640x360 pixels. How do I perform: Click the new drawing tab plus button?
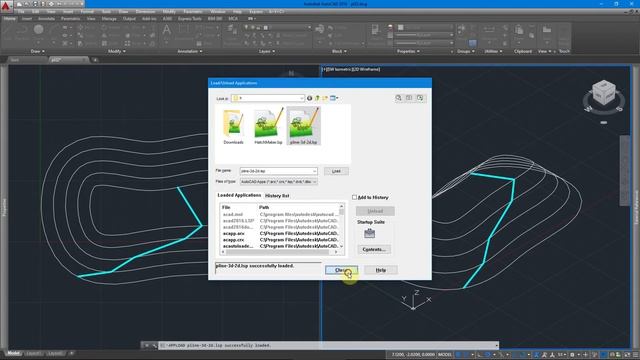pyautogui.click(x=95, y=60)
